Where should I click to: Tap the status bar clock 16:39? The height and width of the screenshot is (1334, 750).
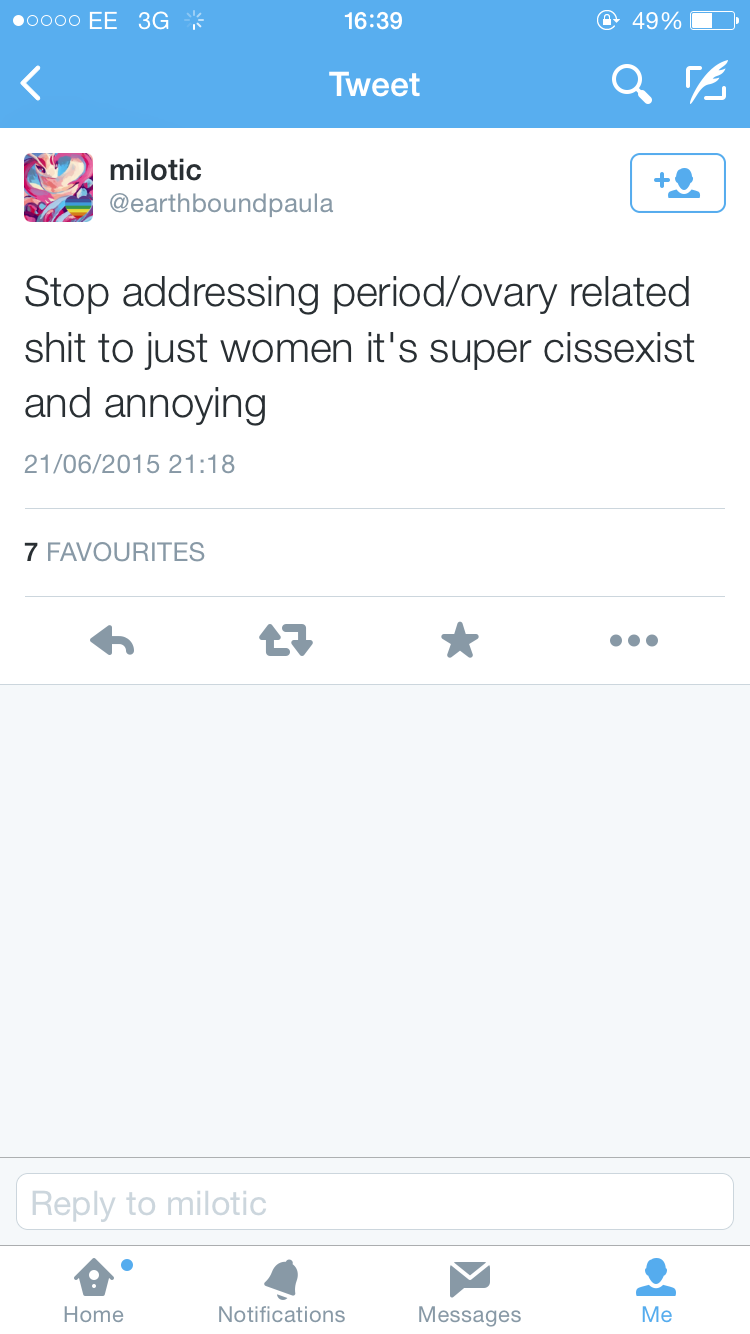(x=373, y=20)
